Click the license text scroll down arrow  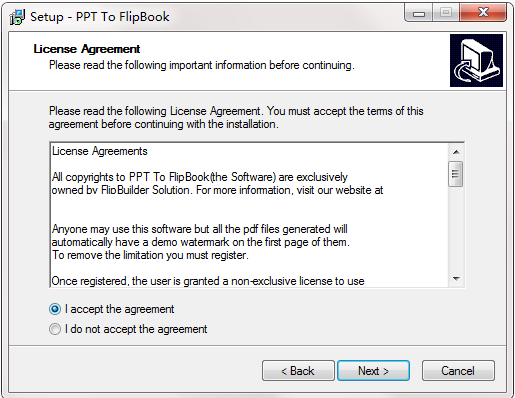coord(456,279)
